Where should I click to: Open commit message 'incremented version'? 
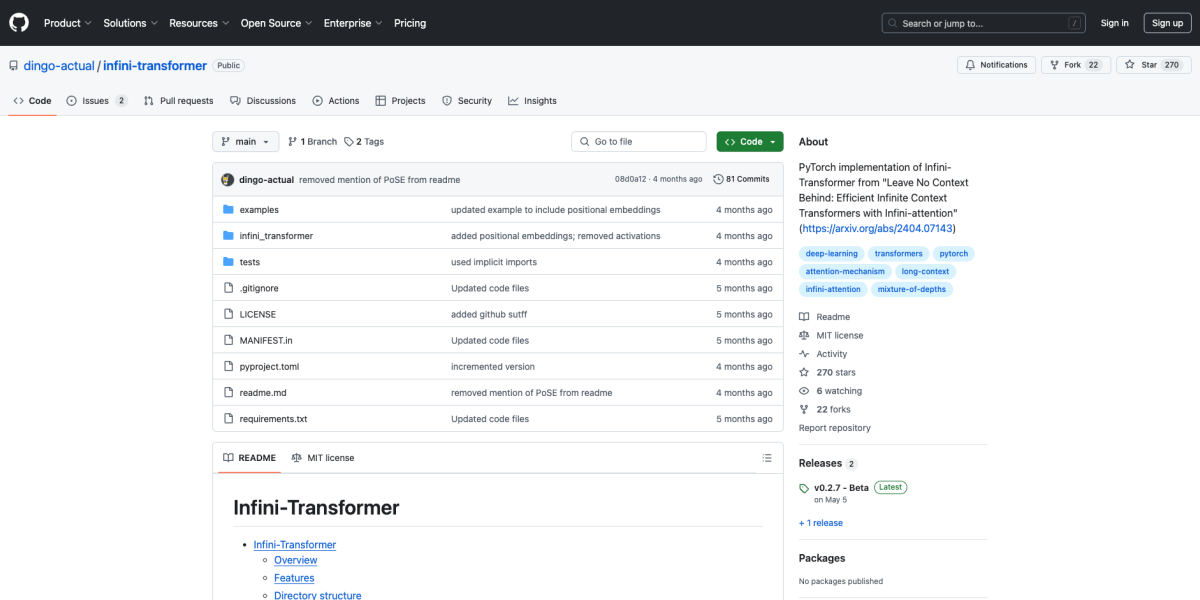493,366
